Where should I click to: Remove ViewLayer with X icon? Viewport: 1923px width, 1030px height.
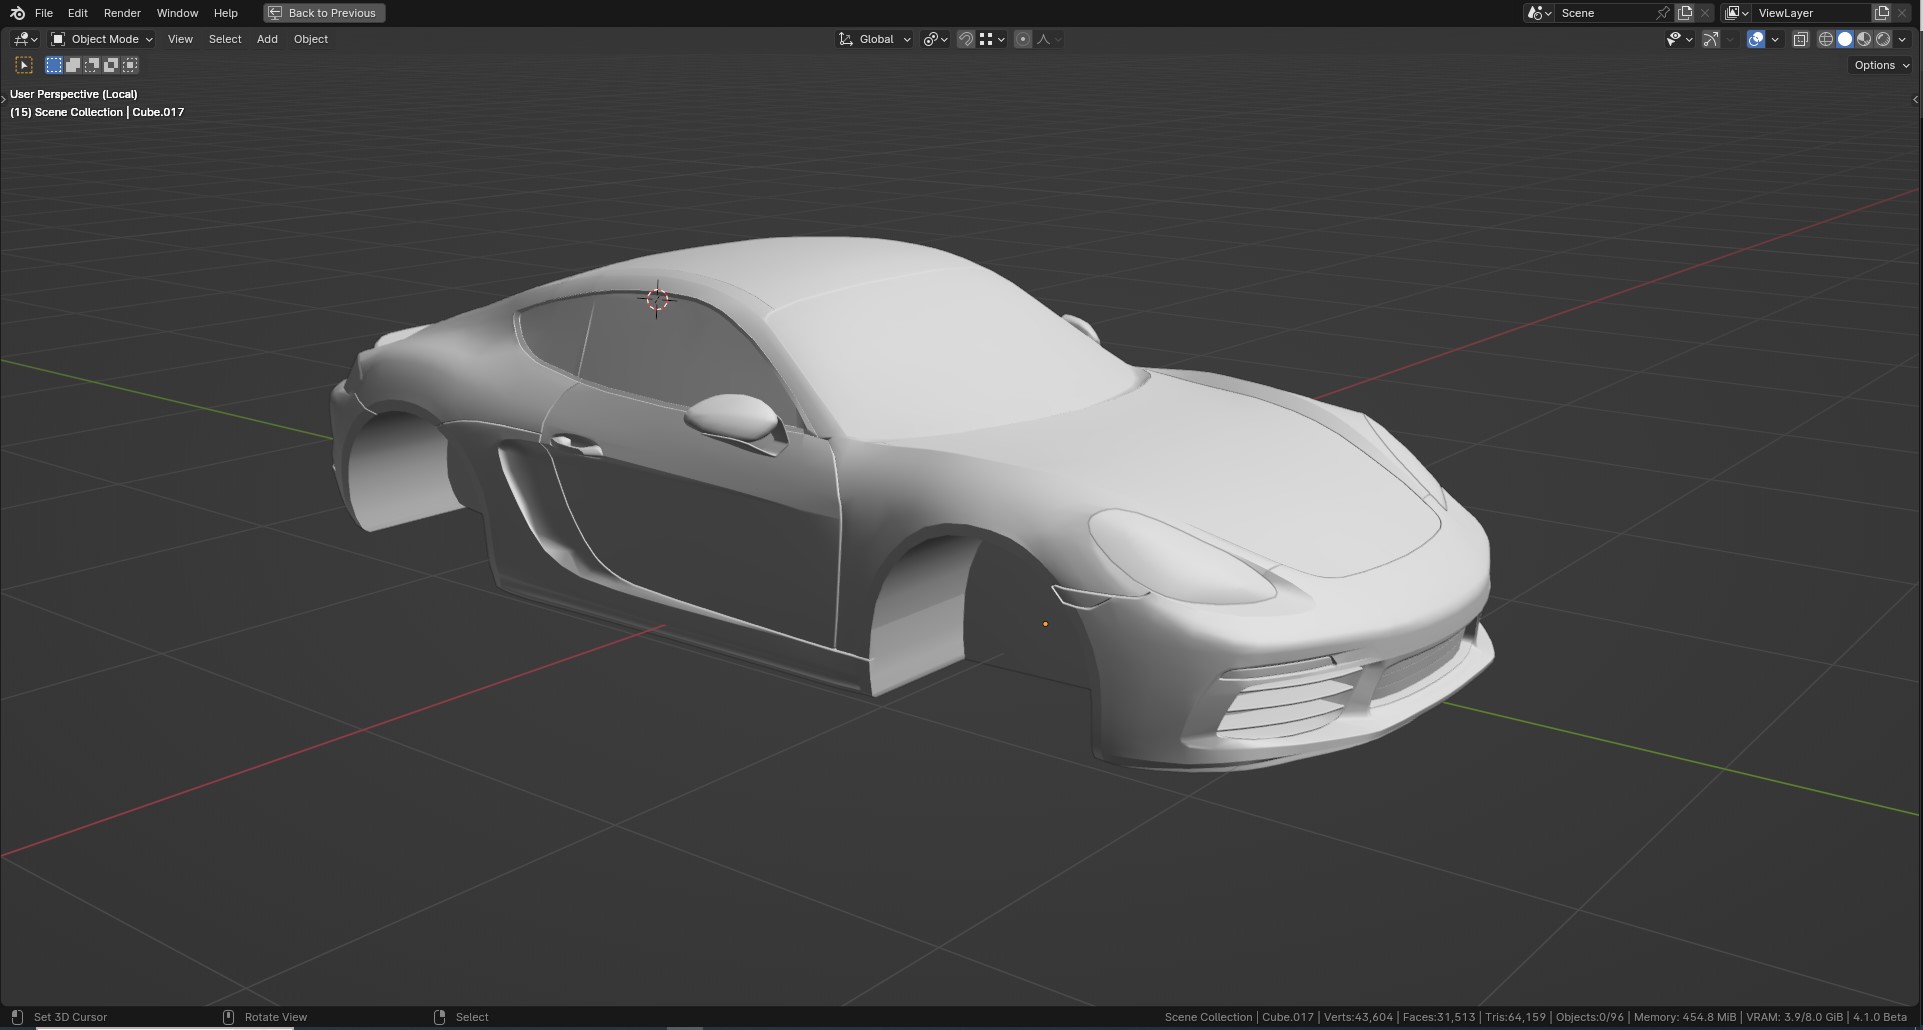[x=1902, y=13]
